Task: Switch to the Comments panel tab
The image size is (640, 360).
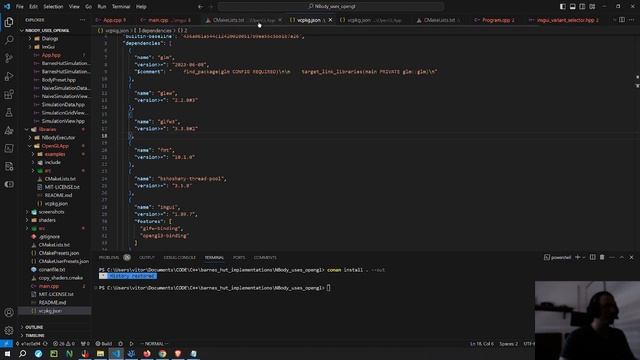Action: coord(265,258)
